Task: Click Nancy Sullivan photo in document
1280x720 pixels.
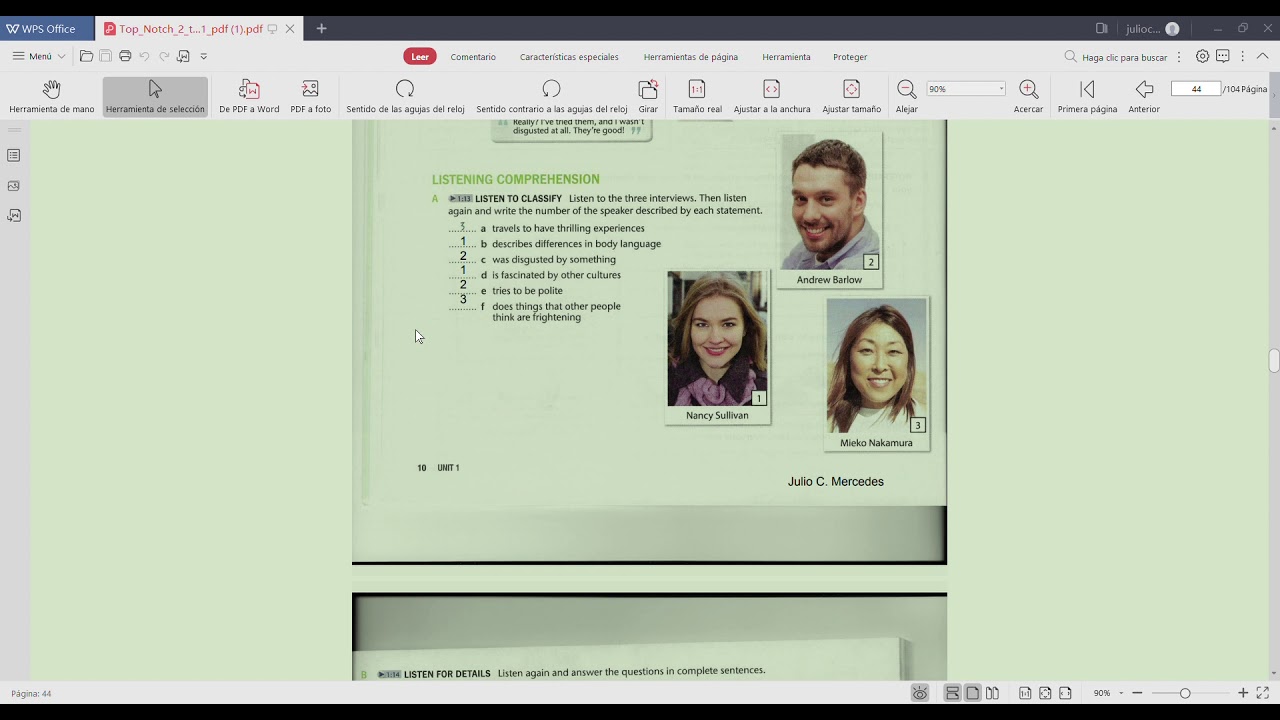Action: [717, 339]
